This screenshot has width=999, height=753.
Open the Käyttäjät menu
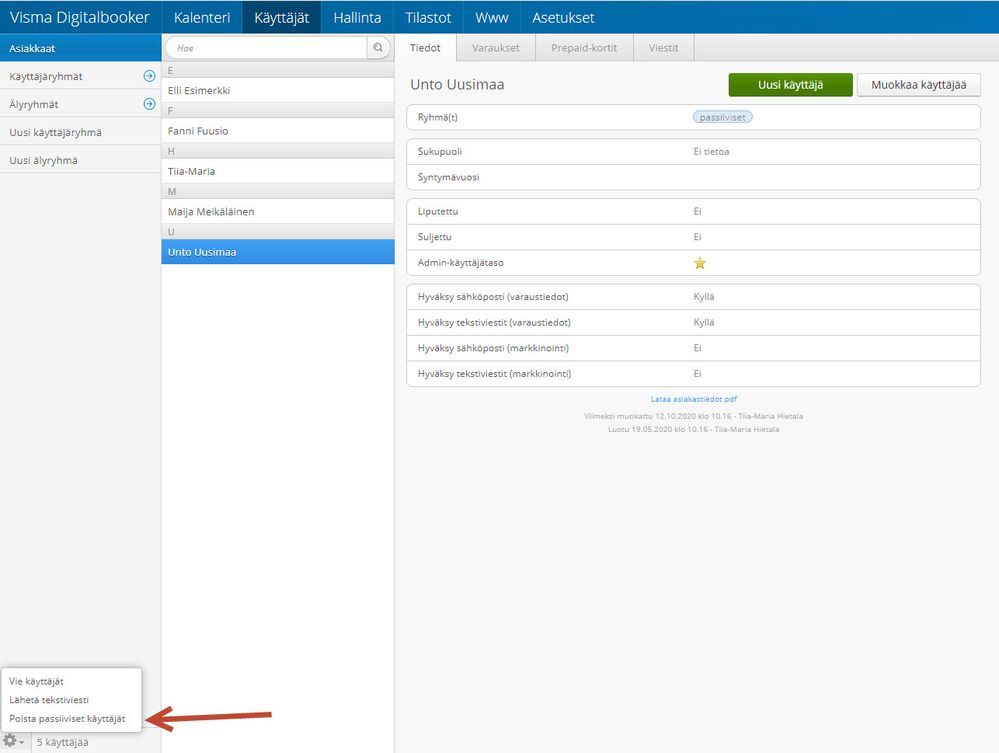(x=281, y=17)
